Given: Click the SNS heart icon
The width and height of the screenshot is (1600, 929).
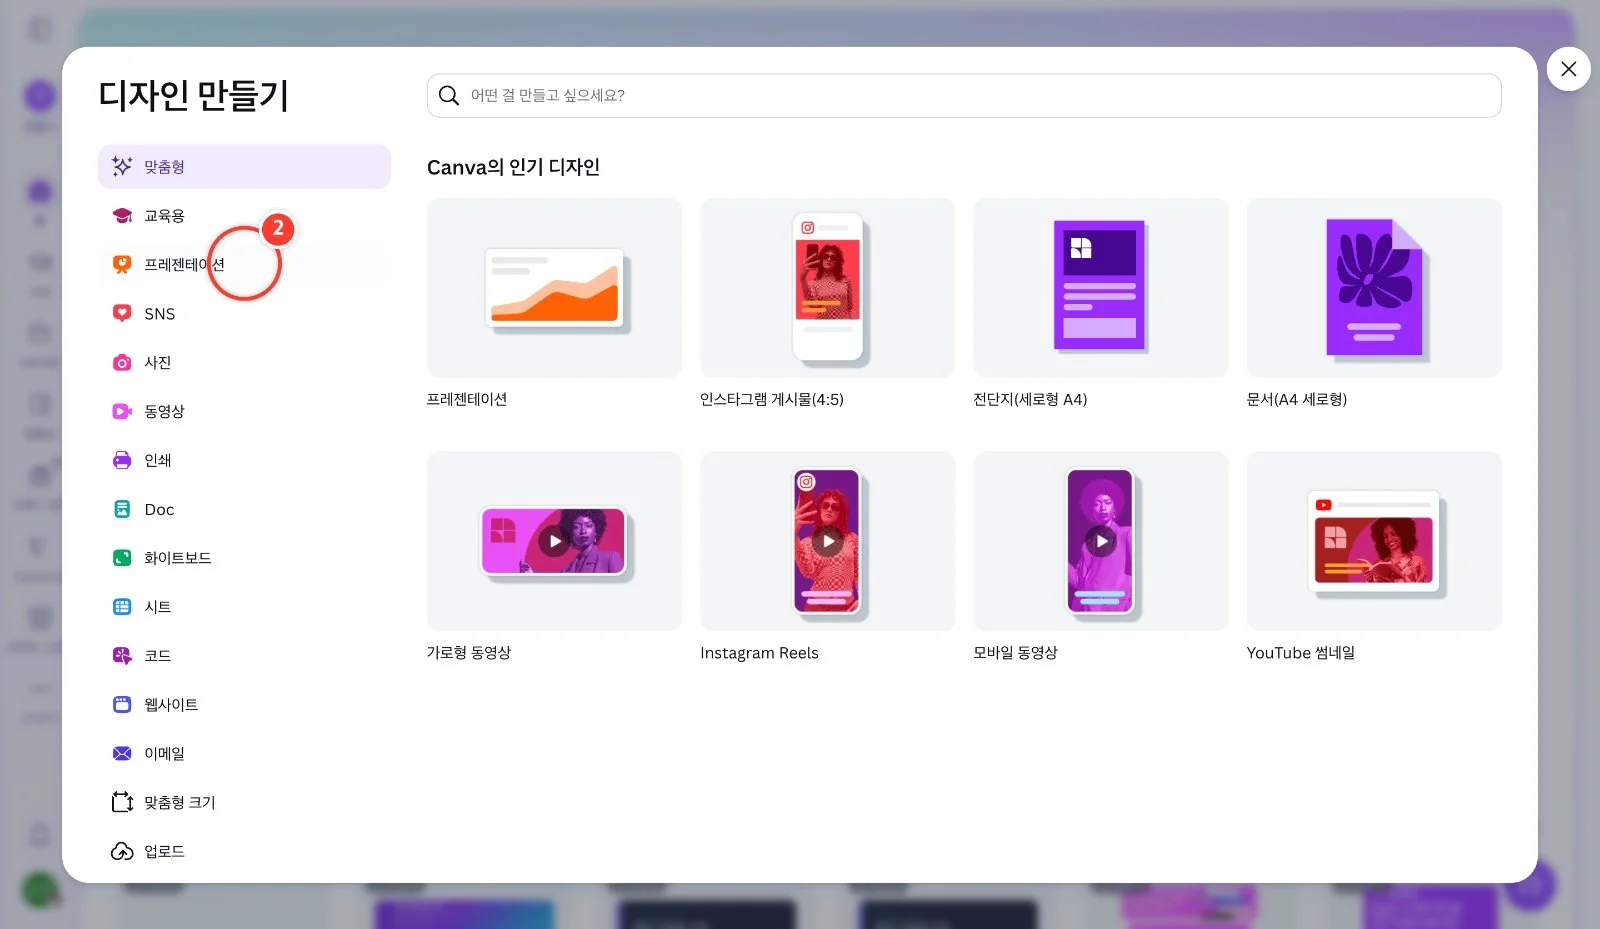Looking at the screenshot, I should [122, 313].
